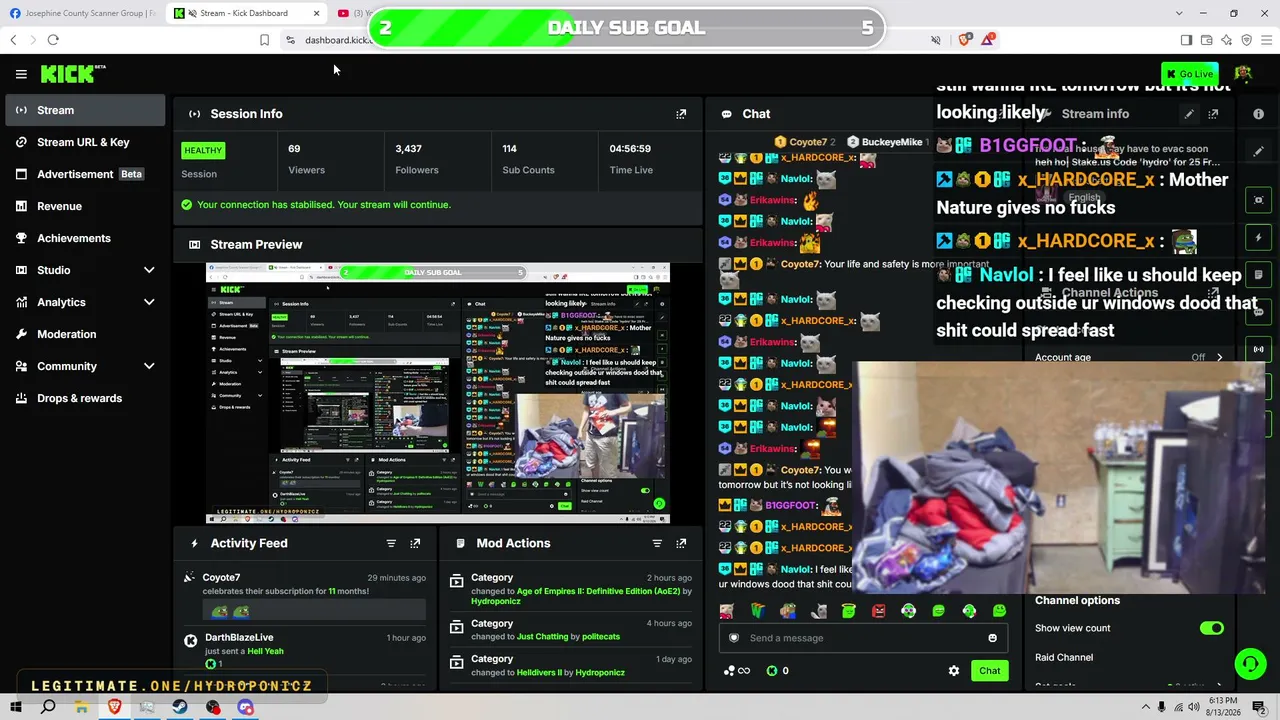Filter the Mod Actions list

[x=657, y=543]
